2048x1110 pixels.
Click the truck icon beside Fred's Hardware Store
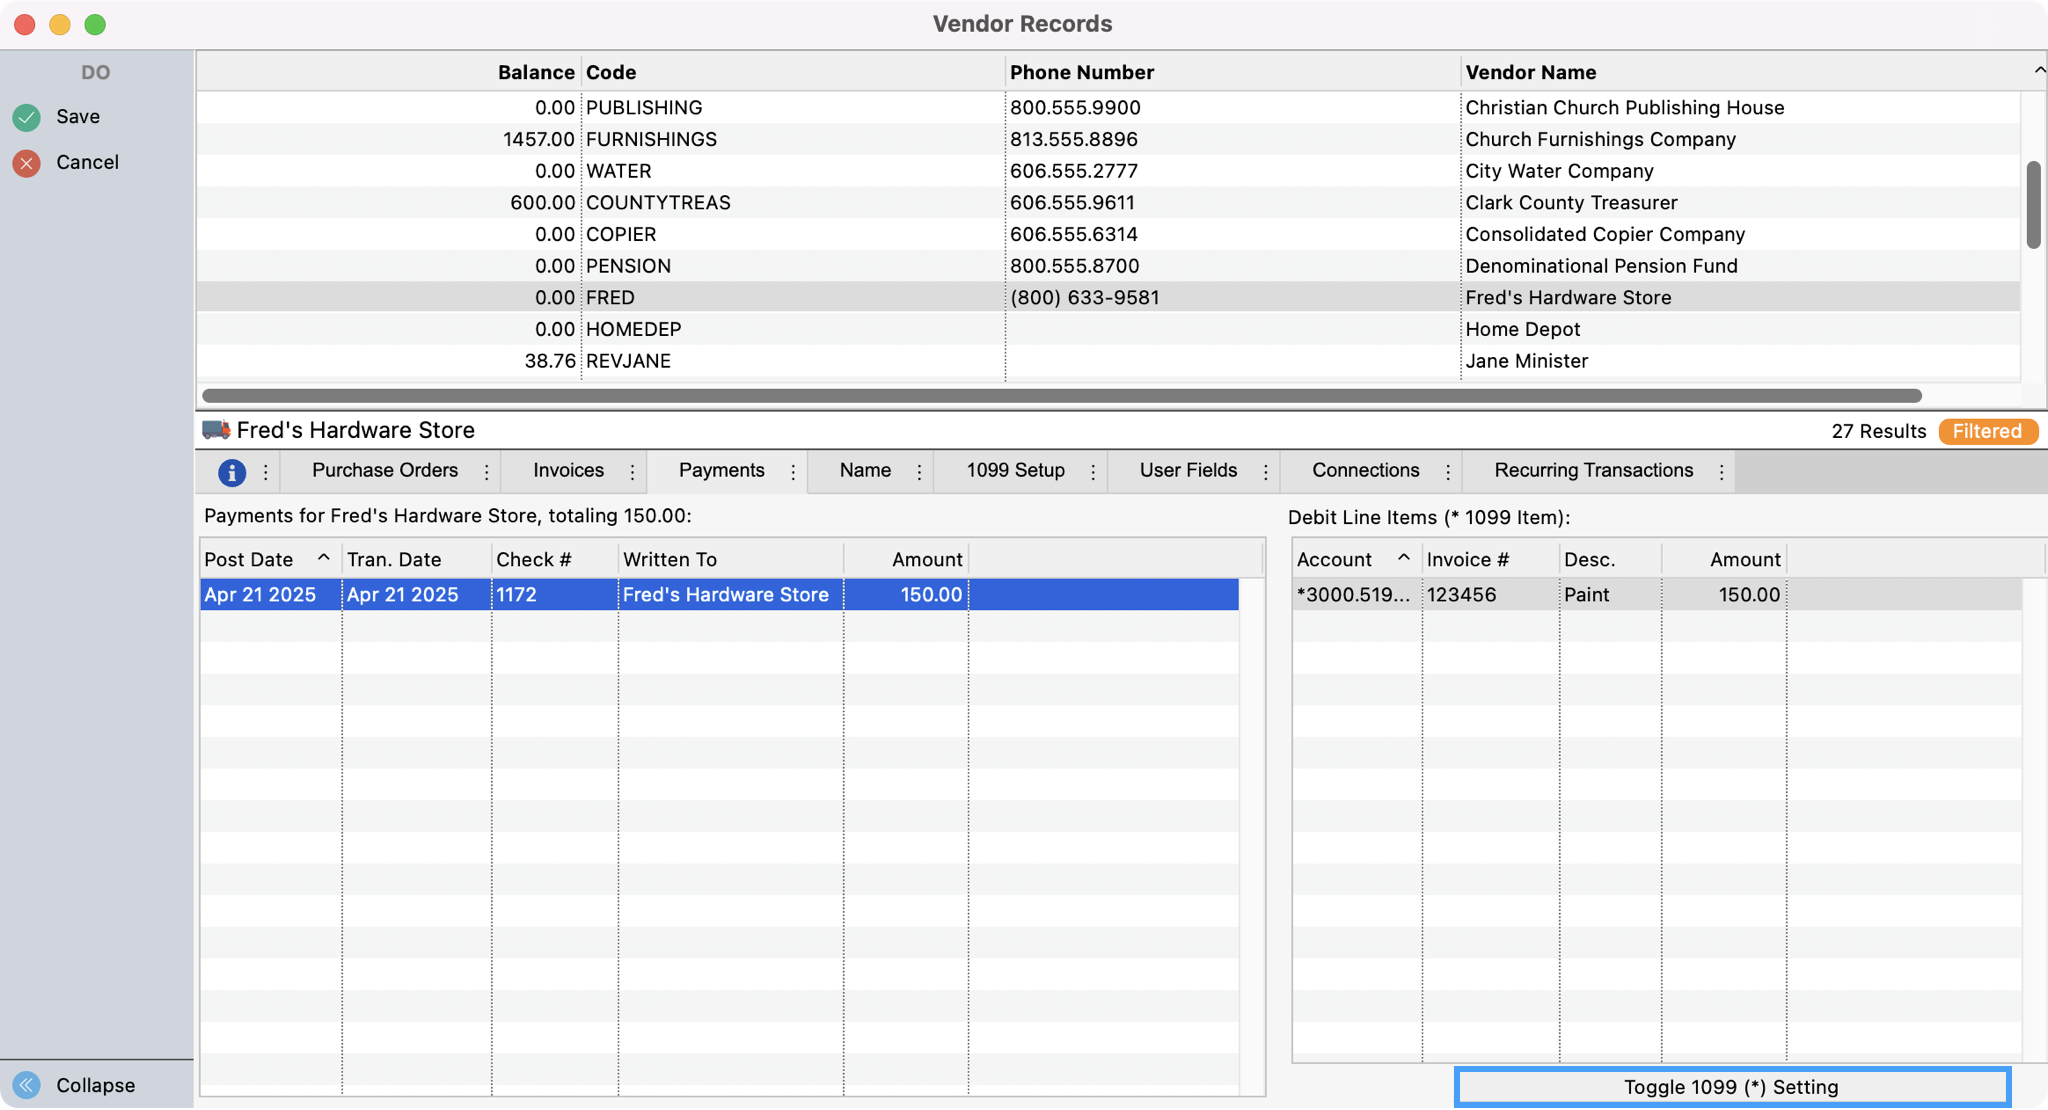tap(216, 430)
